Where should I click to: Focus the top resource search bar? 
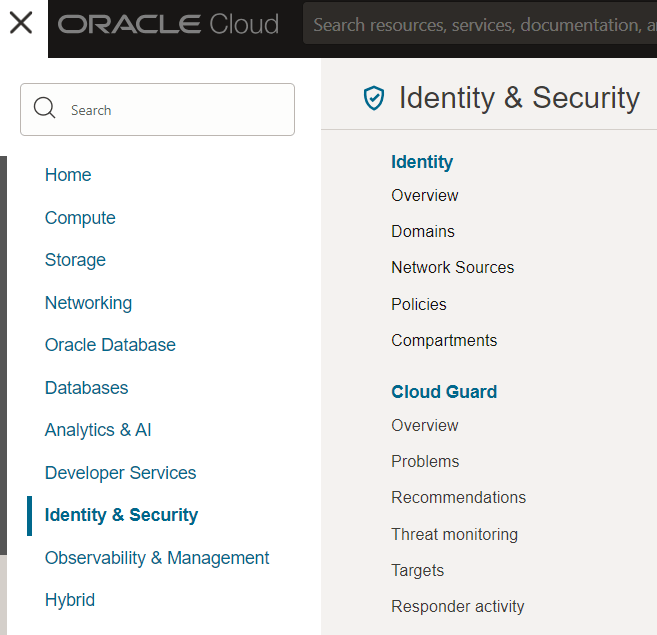[480, 23]
